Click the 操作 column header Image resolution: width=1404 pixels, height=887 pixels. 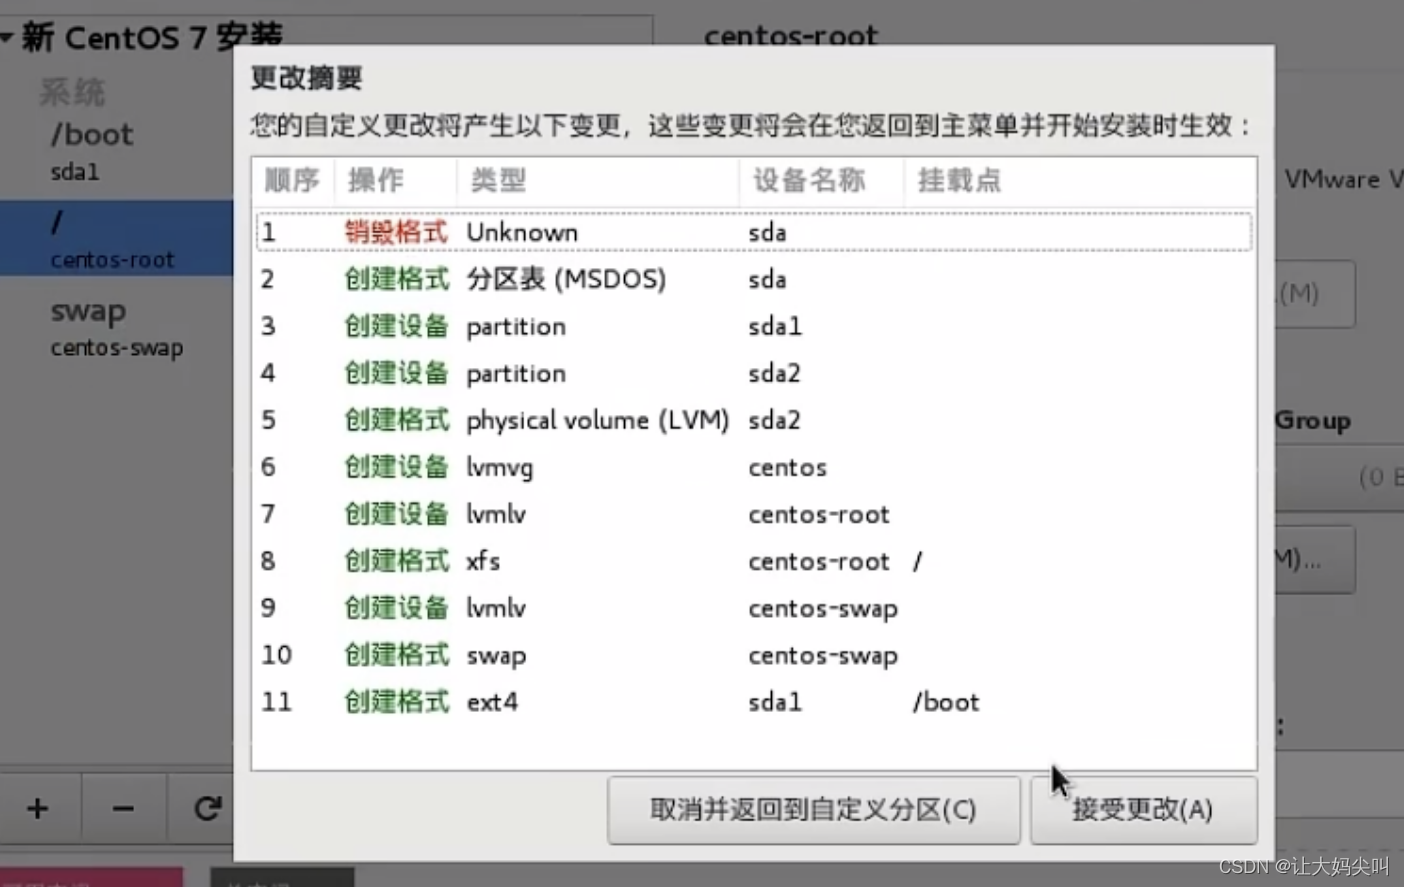click(x=395, y=180)
